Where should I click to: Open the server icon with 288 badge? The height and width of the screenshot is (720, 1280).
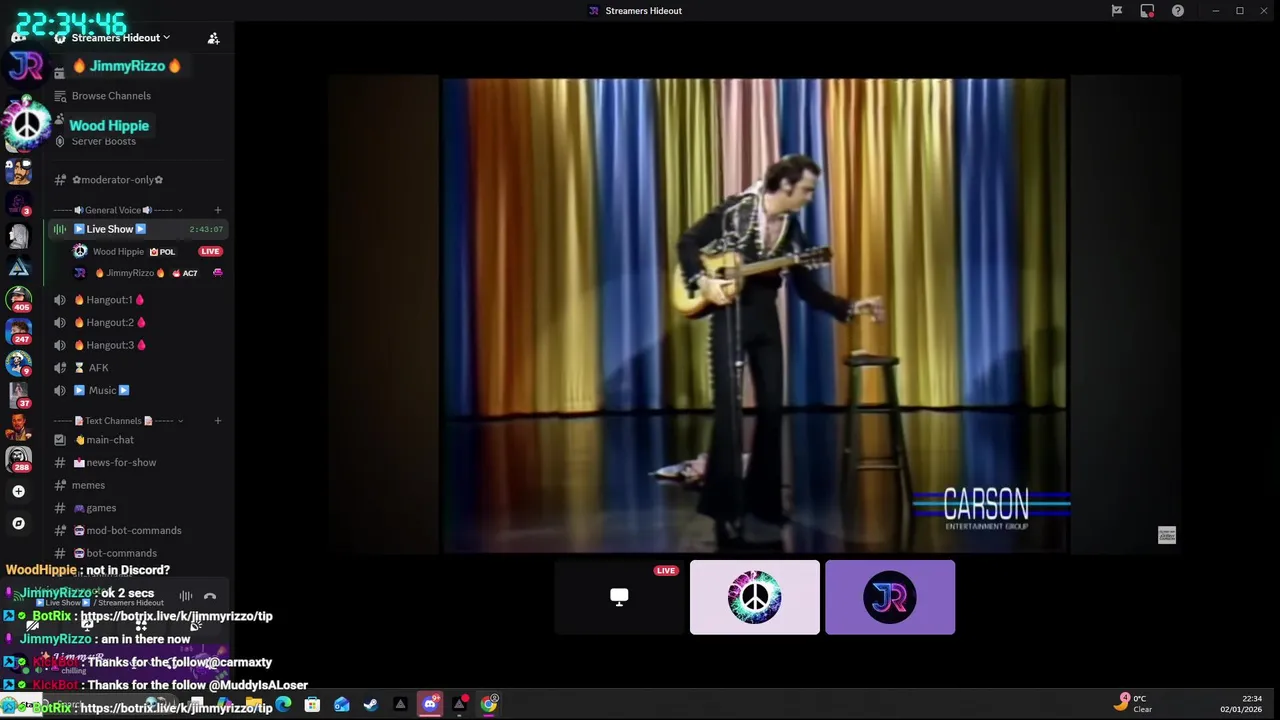click(19, 458)
